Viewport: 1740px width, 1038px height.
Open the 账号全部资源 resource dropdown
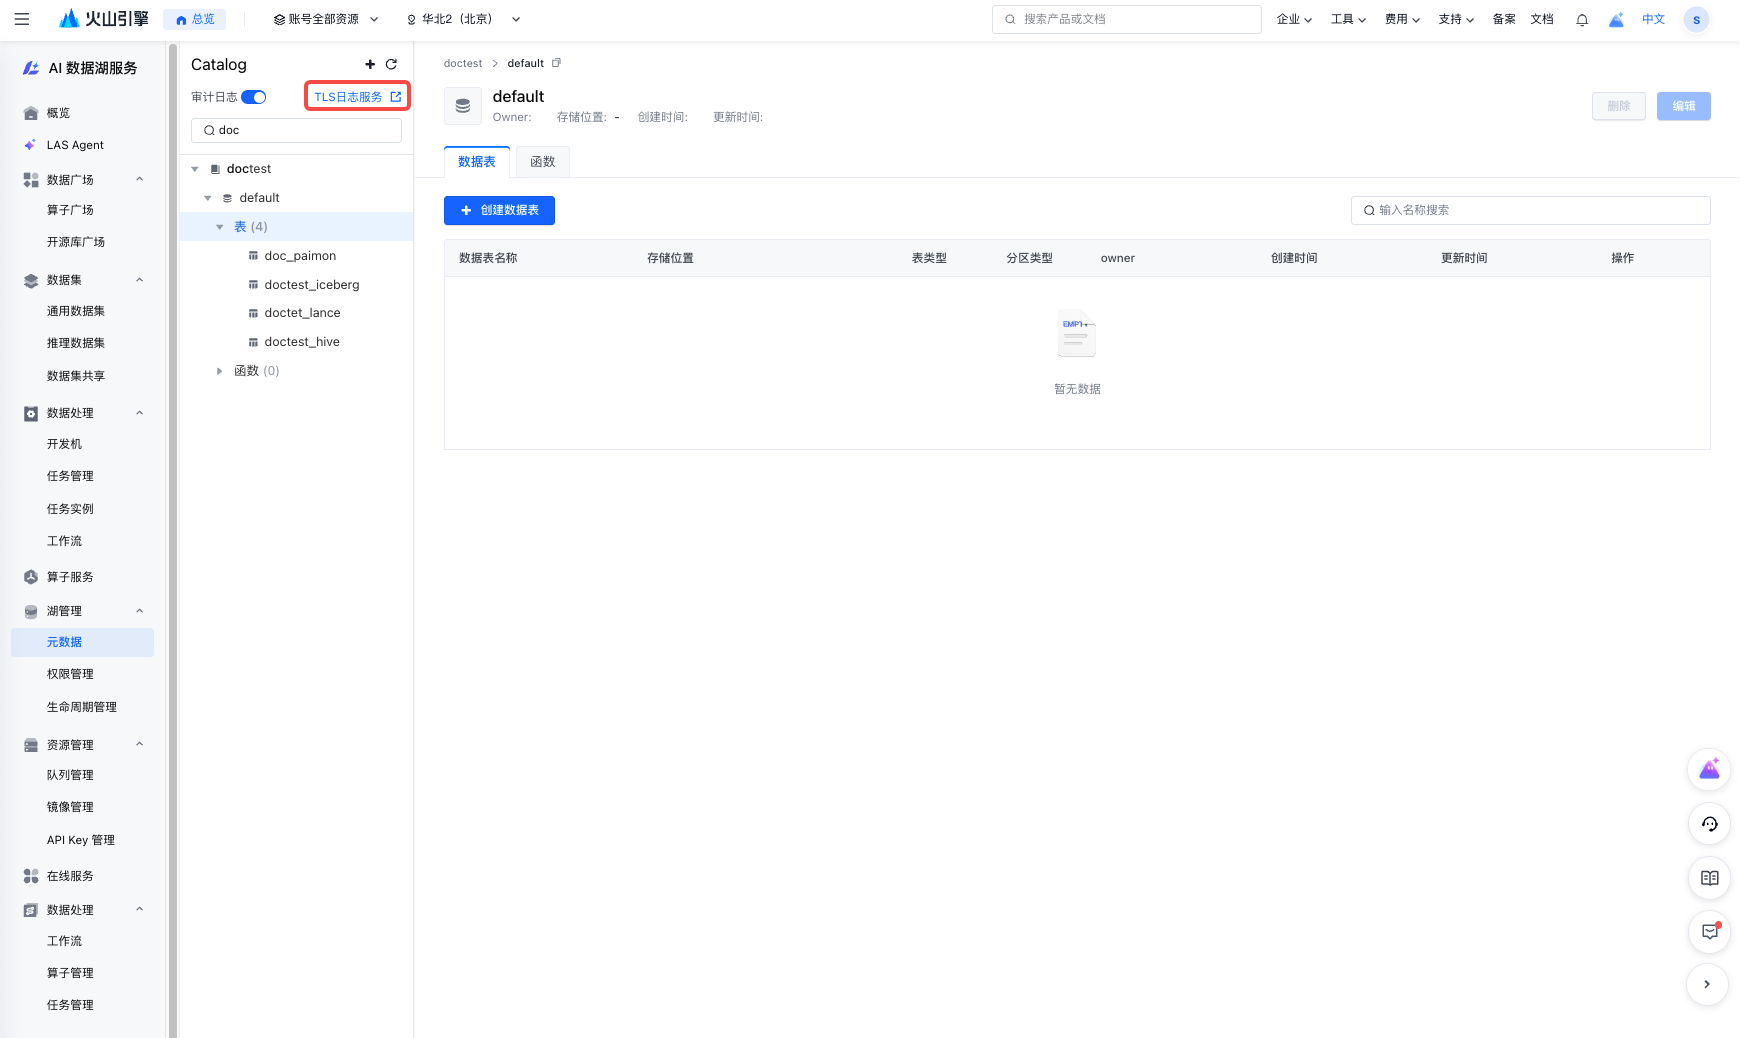coord(326,19)
